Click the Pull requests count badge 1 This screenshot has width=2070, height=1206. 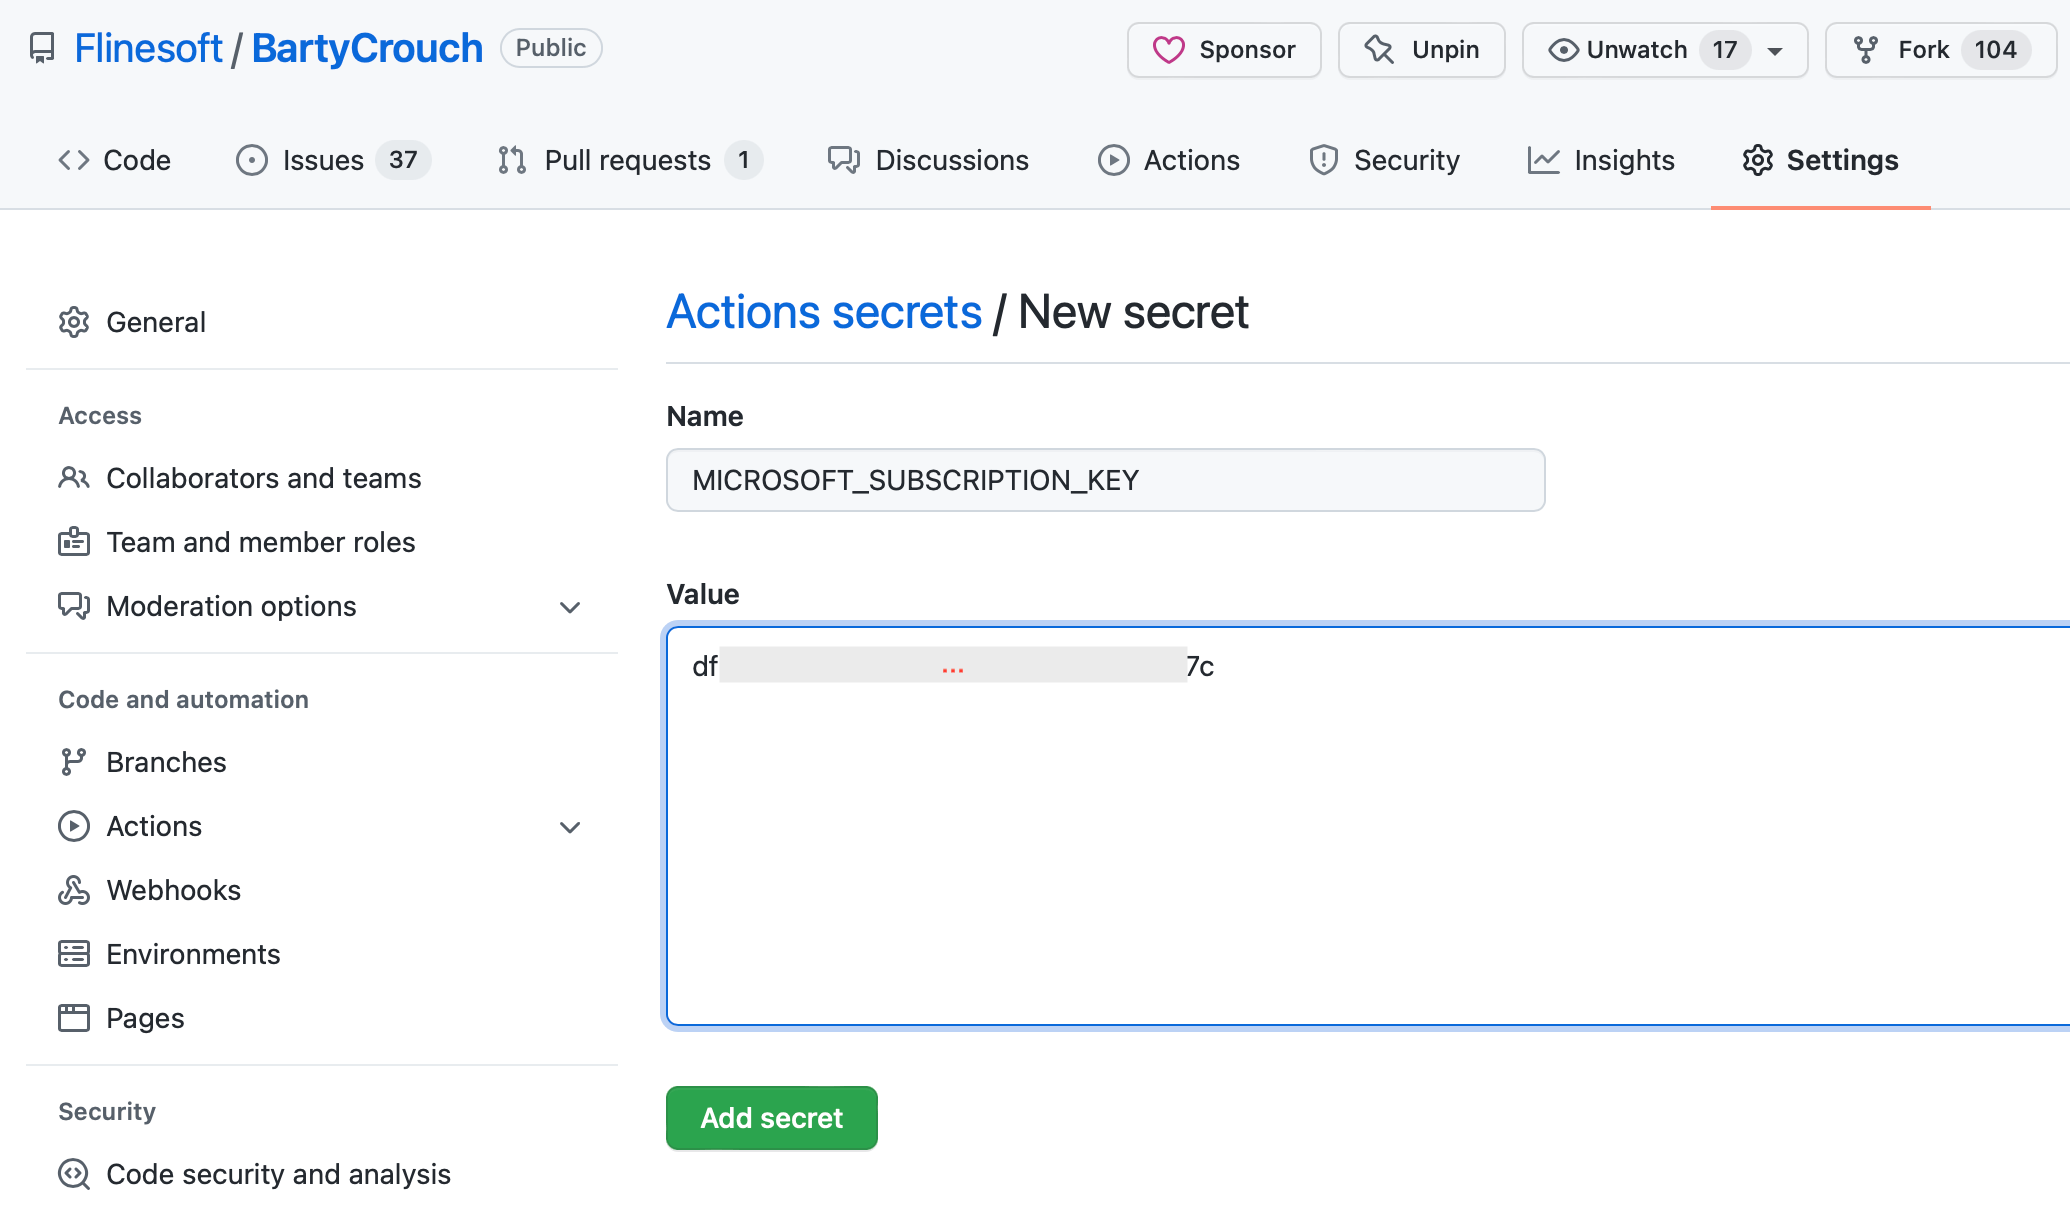pos(743,160)
